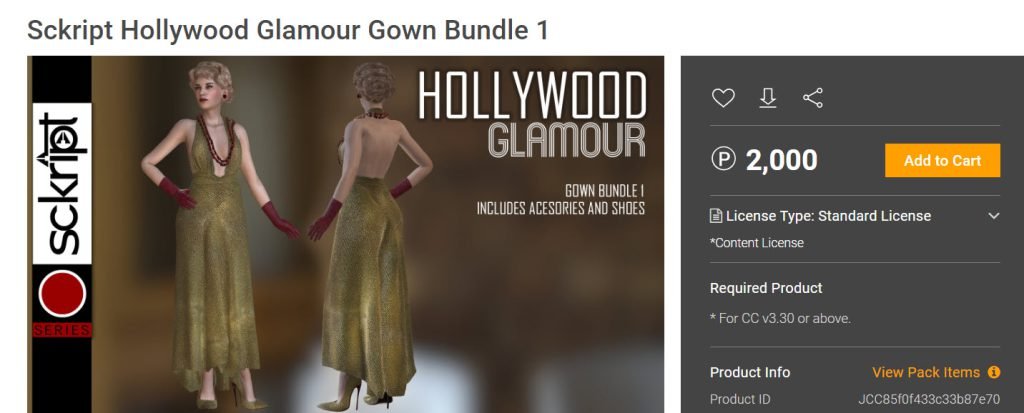Select the Product ID code JCC85f0f433c33b87e70
Viewport: 1024px width, 413px height.
click(x=929, y=399)
